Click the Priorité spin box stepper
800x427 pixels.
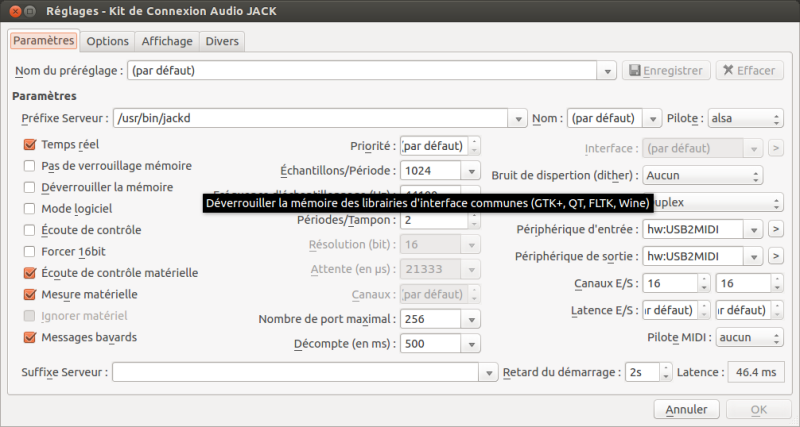(x=474, y=146)
